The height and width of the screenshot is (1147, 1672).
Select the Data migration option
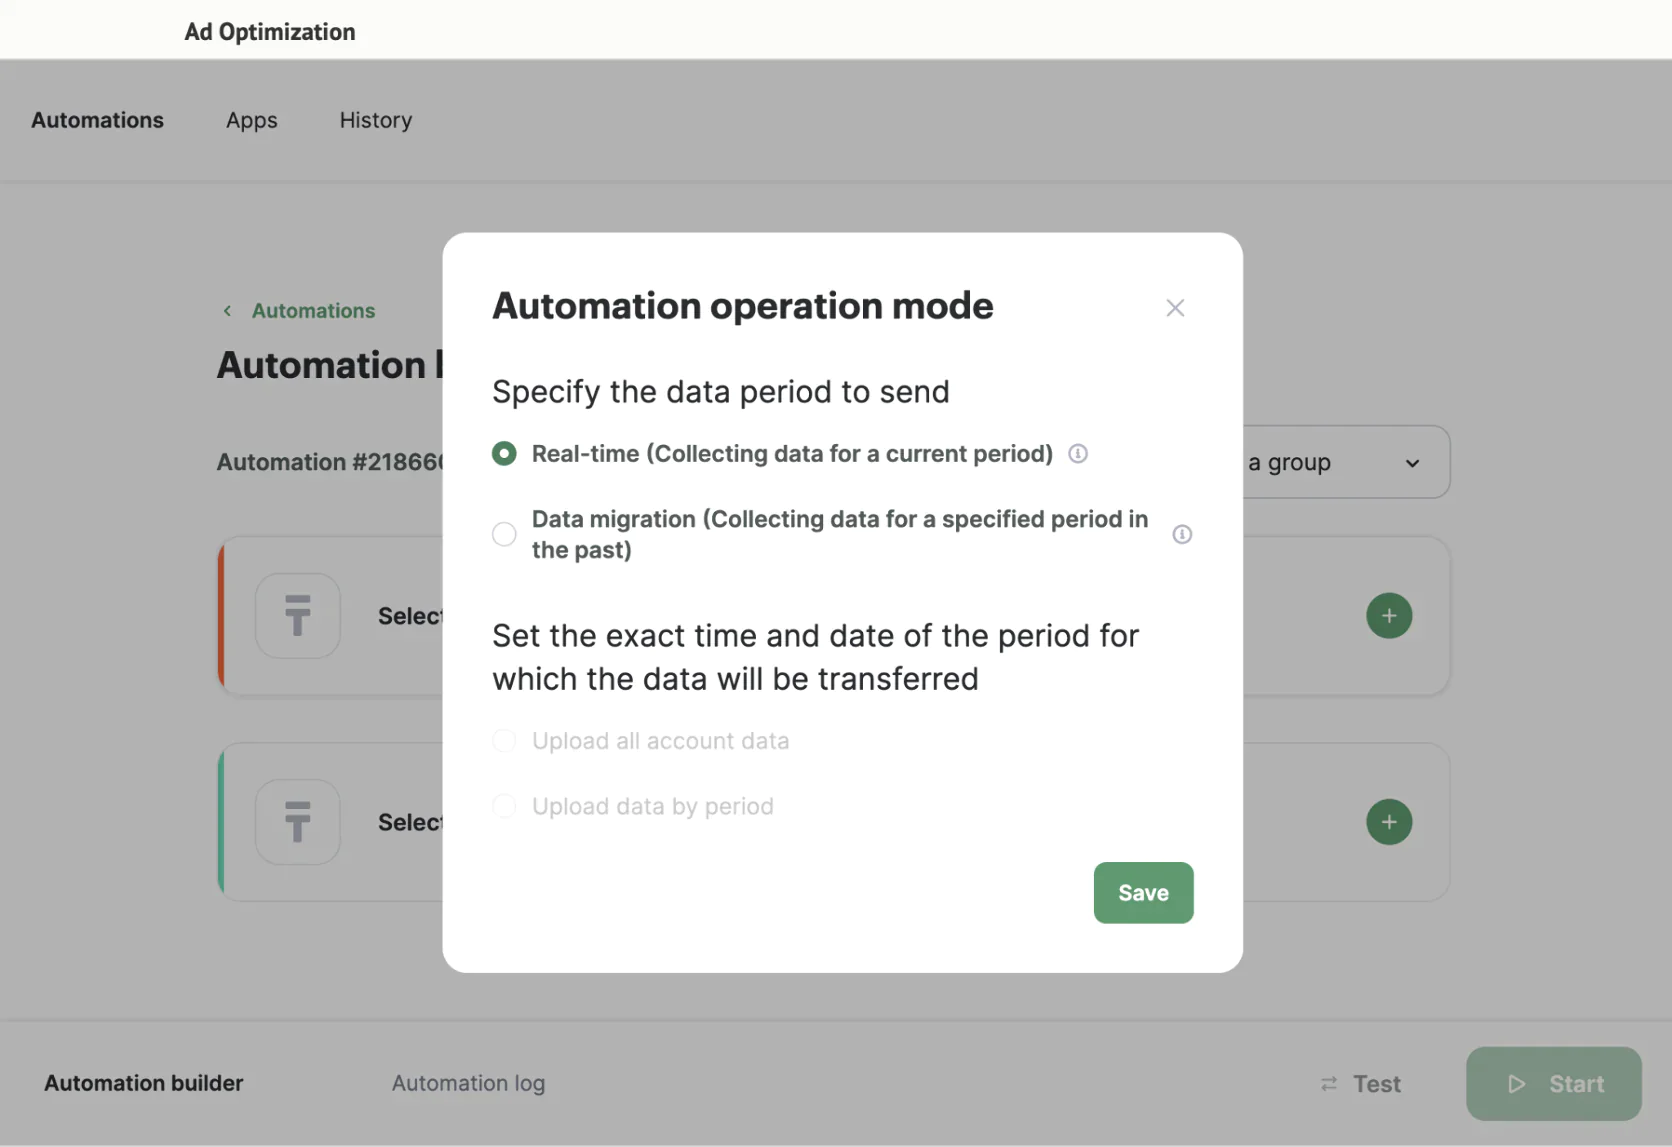(x=504, y=534)
